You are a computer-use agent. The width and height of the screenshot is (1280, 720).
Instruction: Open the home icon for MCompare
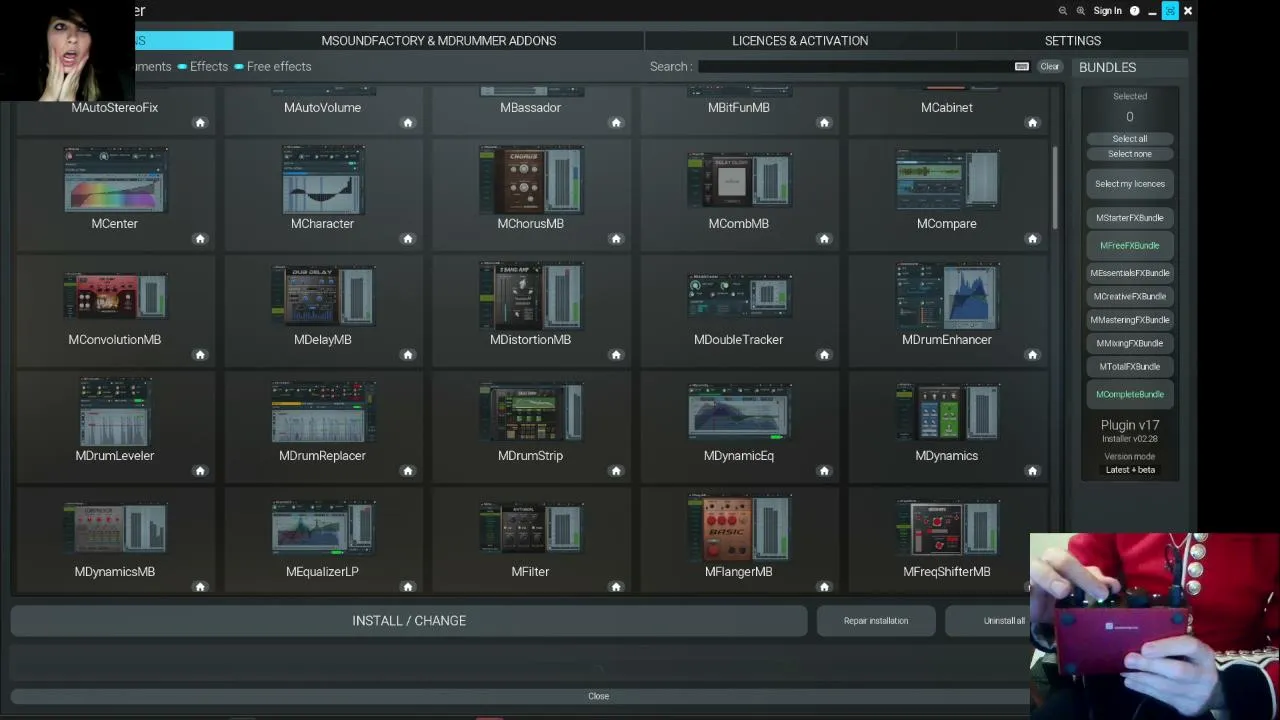click(x=1032, y=239)
